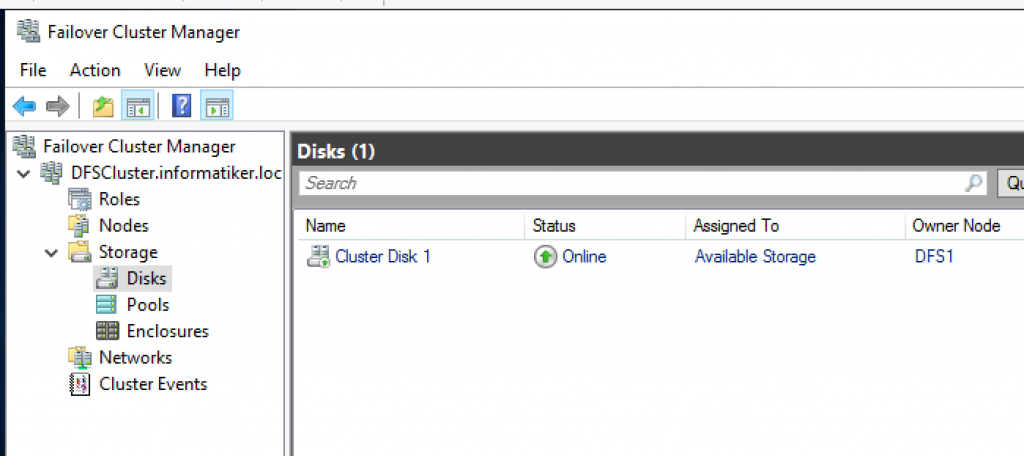The width and height of the screenshot is (1024, 456).
Task: Click the Online status text
Action: 584,257
